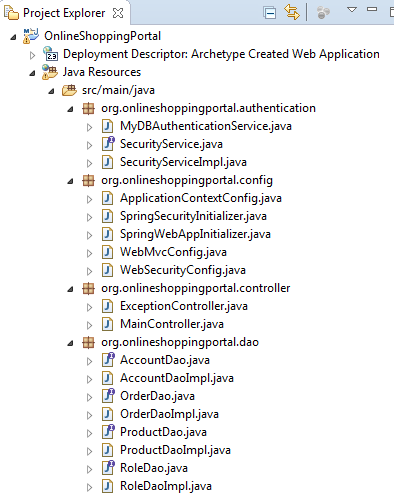Select the Project Explorer tab
394x496 pixels.
point(64,13)
